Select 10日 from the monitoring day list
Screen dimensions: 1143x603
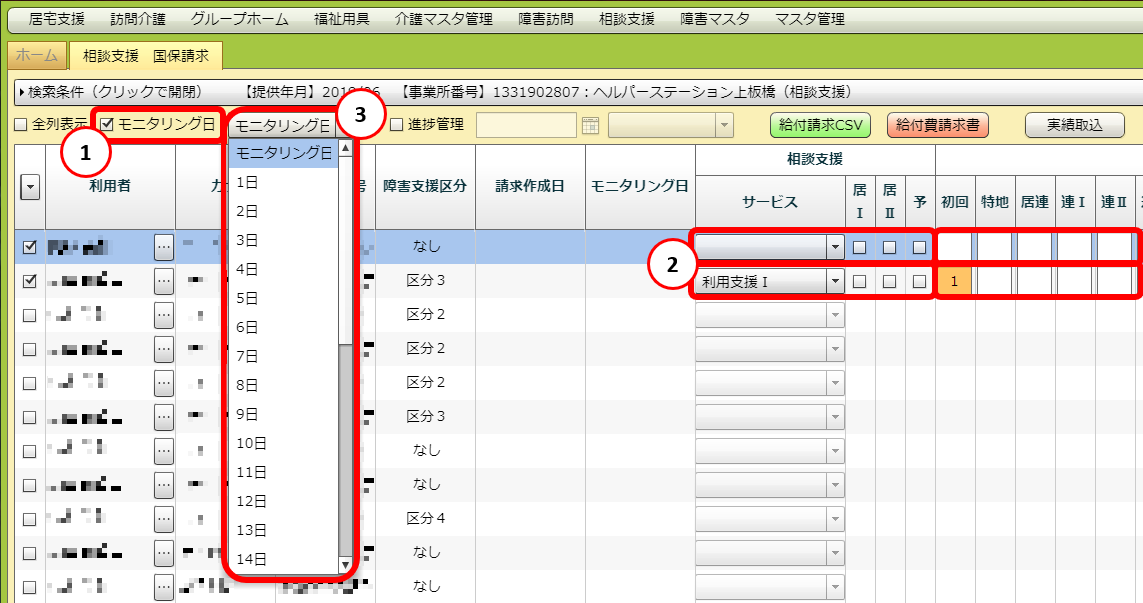point(251,443)
